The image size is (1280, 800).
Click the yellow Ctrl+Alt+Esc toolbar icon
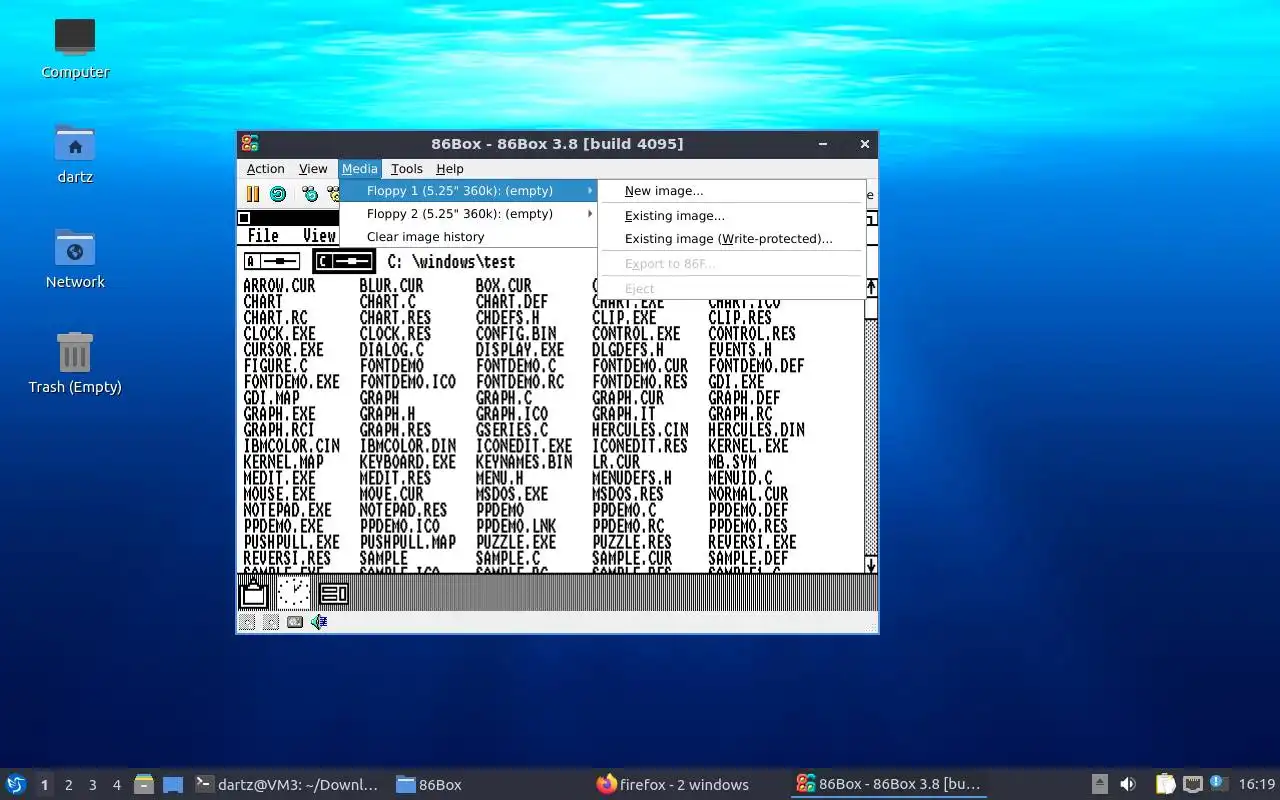tap(334, 194)
